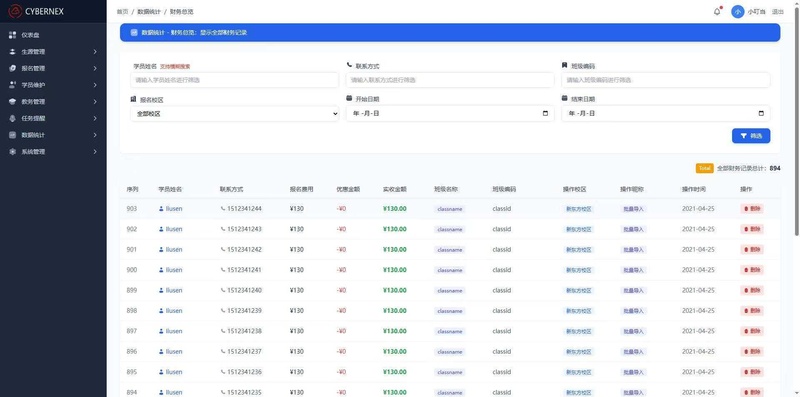Viewport: 800px width, 397px height.
Task: Click the building icon beside 报名校区 label
Action: [133, 99]
